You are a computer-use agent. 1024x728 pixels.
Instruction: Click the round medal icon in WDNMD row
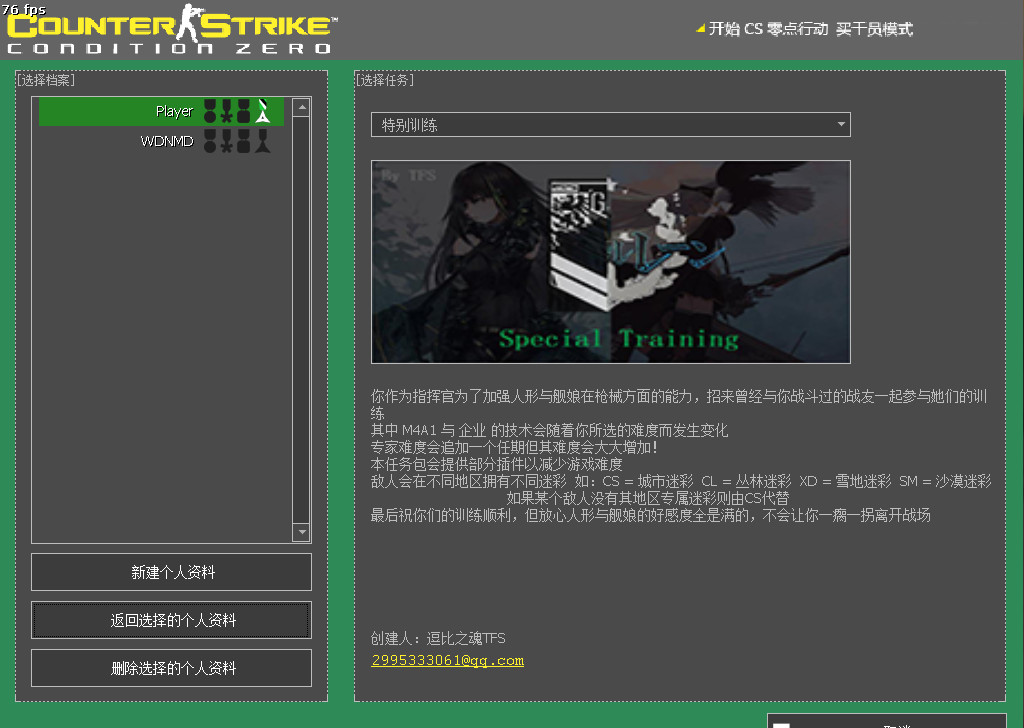point(210,140)
